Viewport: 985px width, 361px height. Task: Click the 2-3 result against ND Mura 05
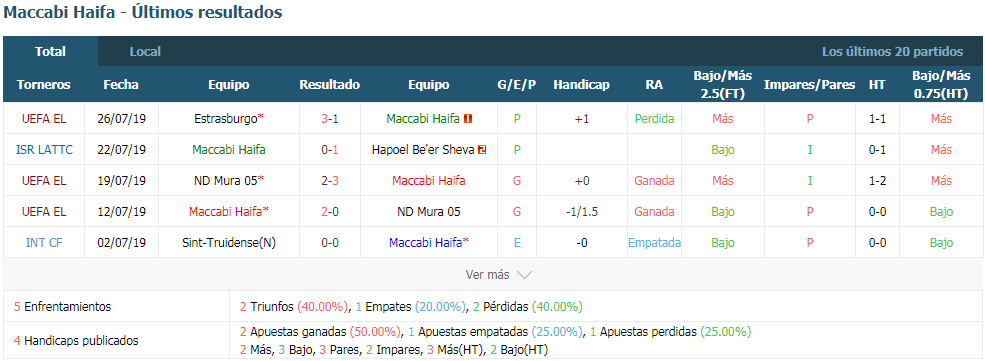[x=330, y=181]
